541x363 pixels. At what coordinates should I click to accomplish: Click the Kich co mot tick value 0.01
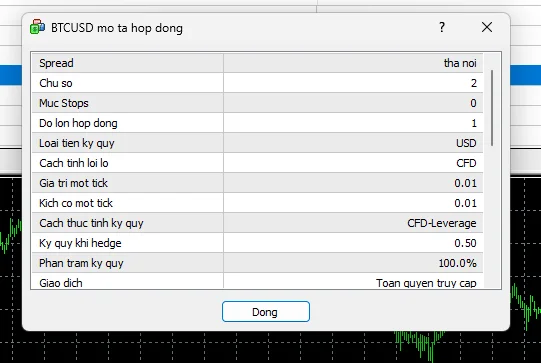pyautogui.click(x=465, y=203)
